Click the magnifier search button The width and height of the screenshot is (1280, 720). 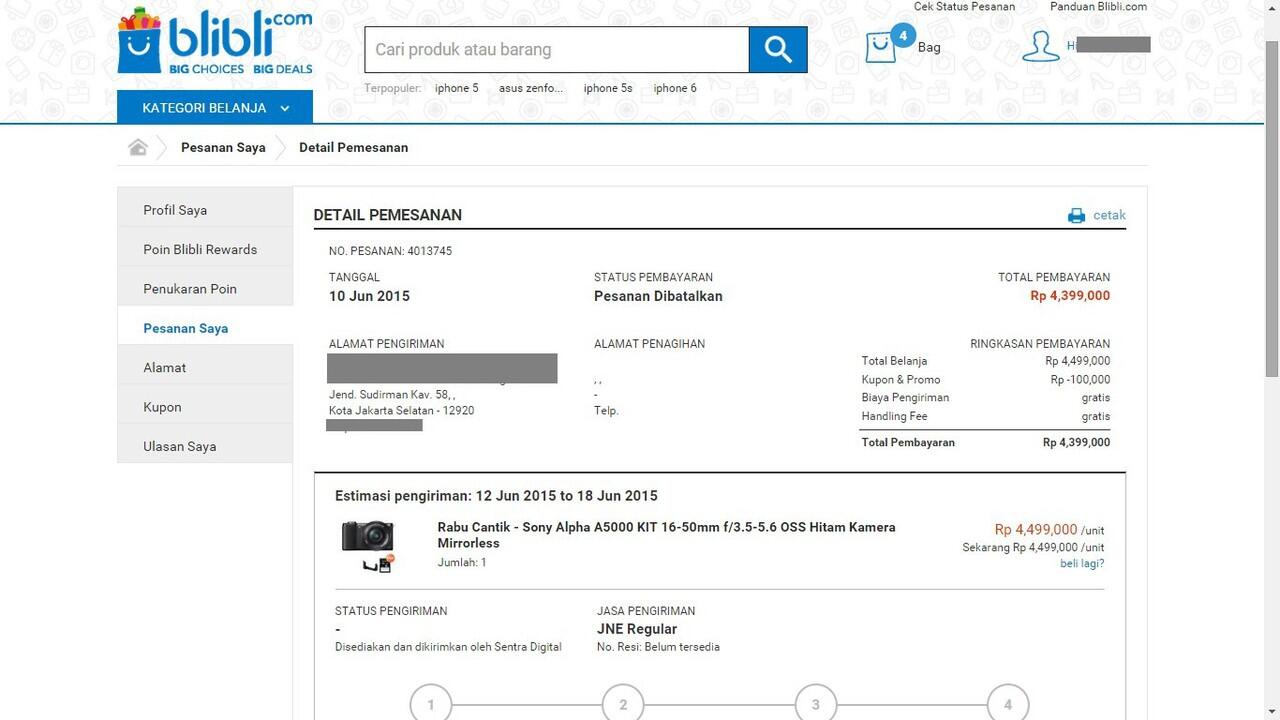[x=778, y=49]
